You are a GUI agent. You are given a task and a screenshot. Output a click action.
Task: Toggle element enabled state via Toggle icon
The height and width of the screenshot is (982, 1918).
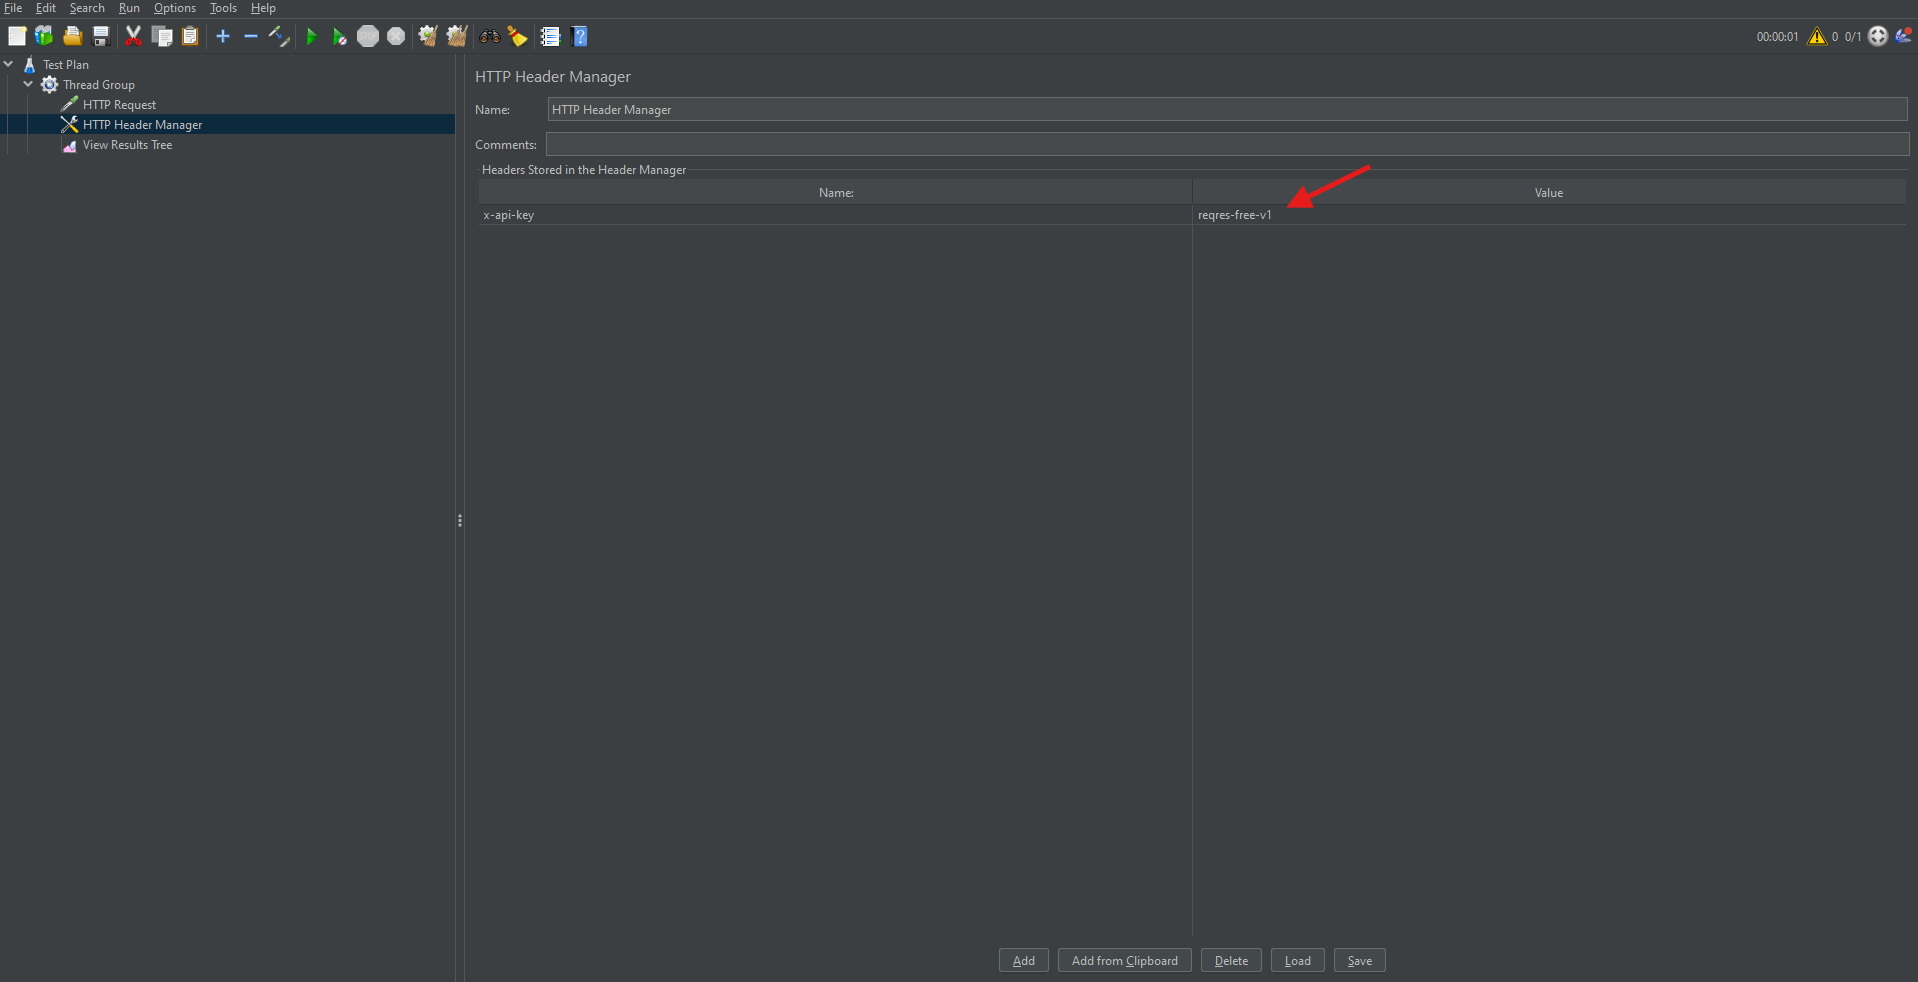tap(279, 36)
